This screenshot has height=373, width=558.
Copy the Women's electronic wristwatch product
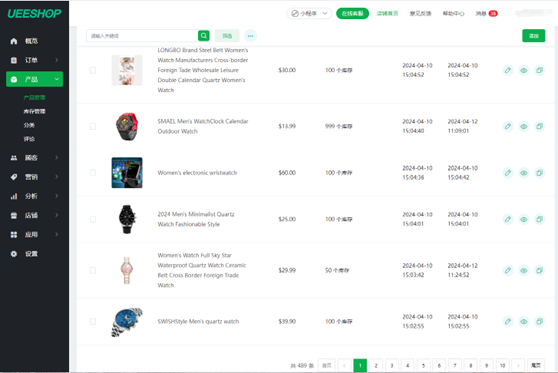point(539,173)
